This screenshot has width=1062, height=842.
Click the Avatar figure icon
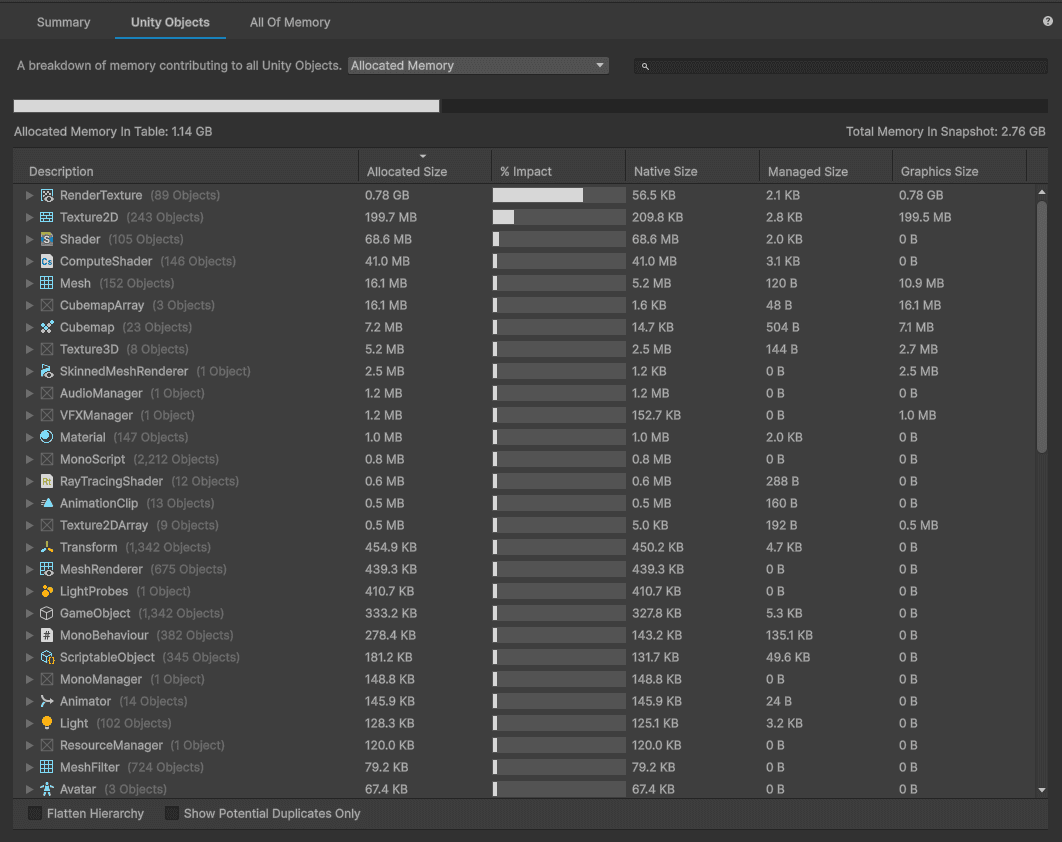point(47,789)
